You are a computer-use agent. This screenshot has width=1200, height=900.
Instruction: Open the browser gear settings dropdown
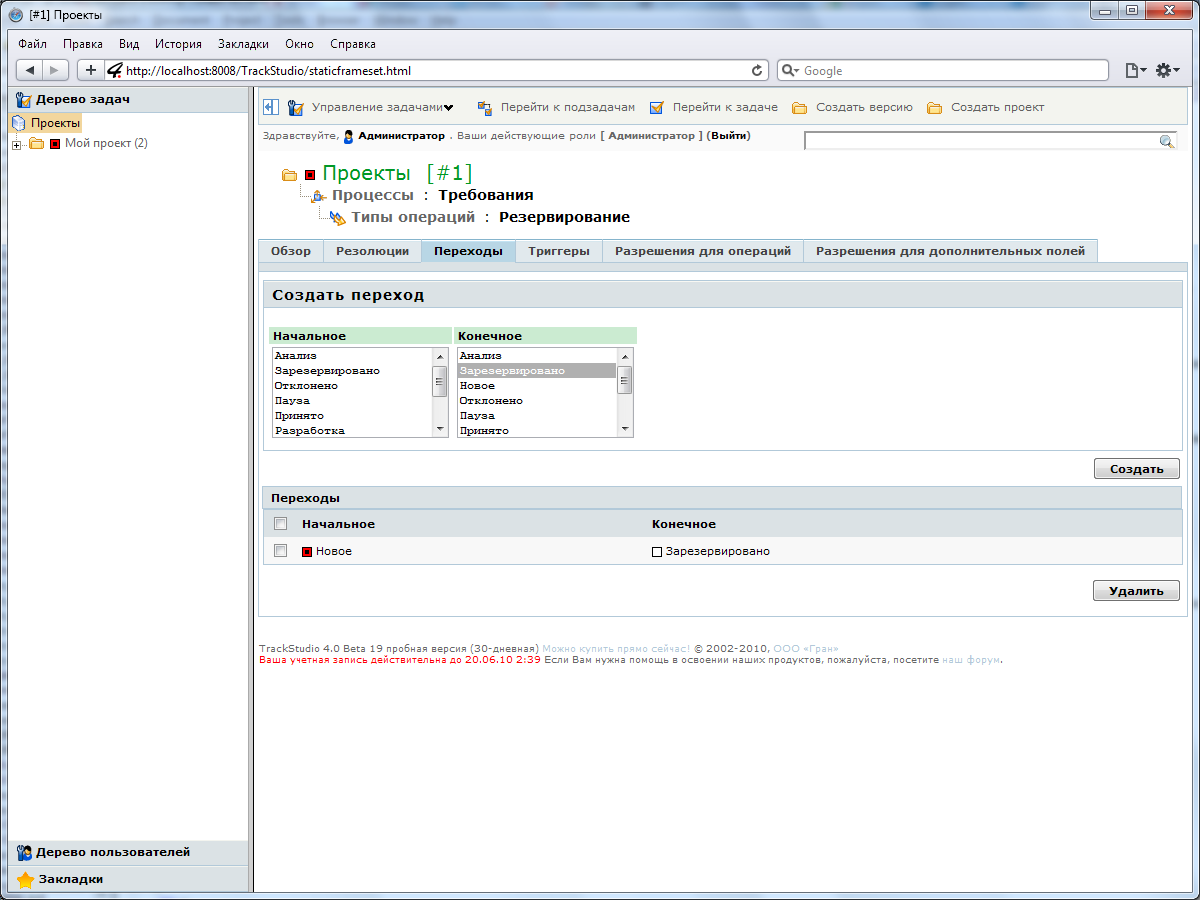coord(1168,70)
